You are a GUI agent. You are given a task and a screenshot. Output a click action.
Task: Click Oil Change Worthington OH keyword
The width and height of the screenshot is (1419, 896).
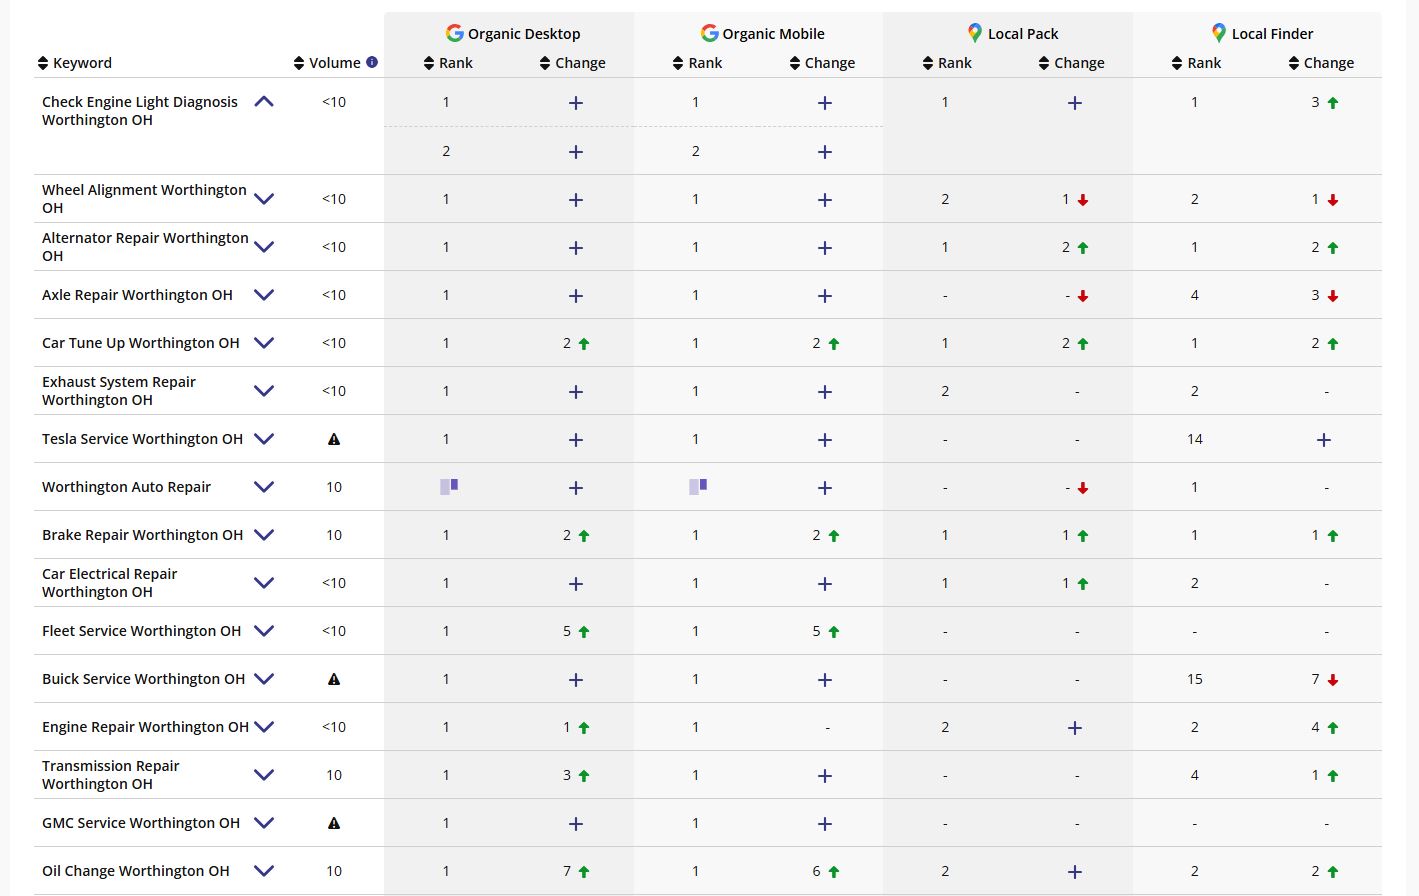pos(136,871)
